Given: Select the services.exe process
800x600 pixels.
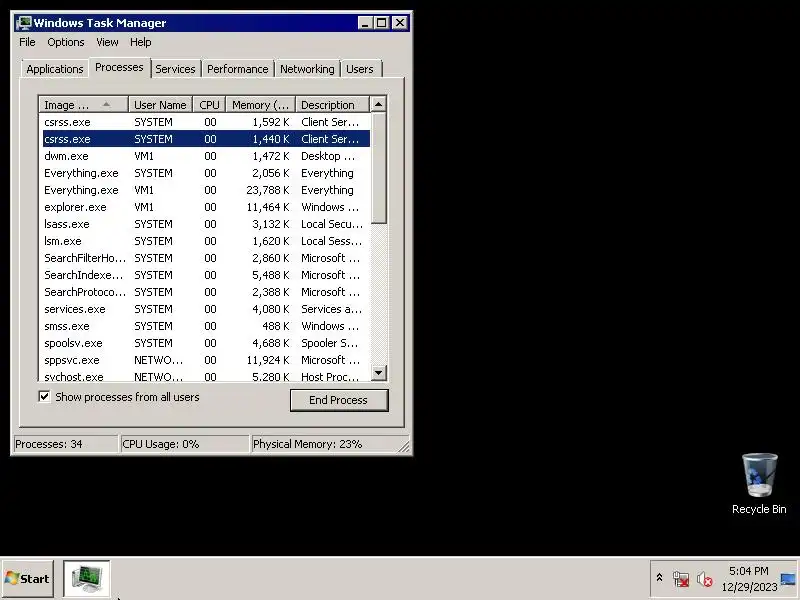Looking at the screenshot, I should pyautogui.click(x=206, y=309).
